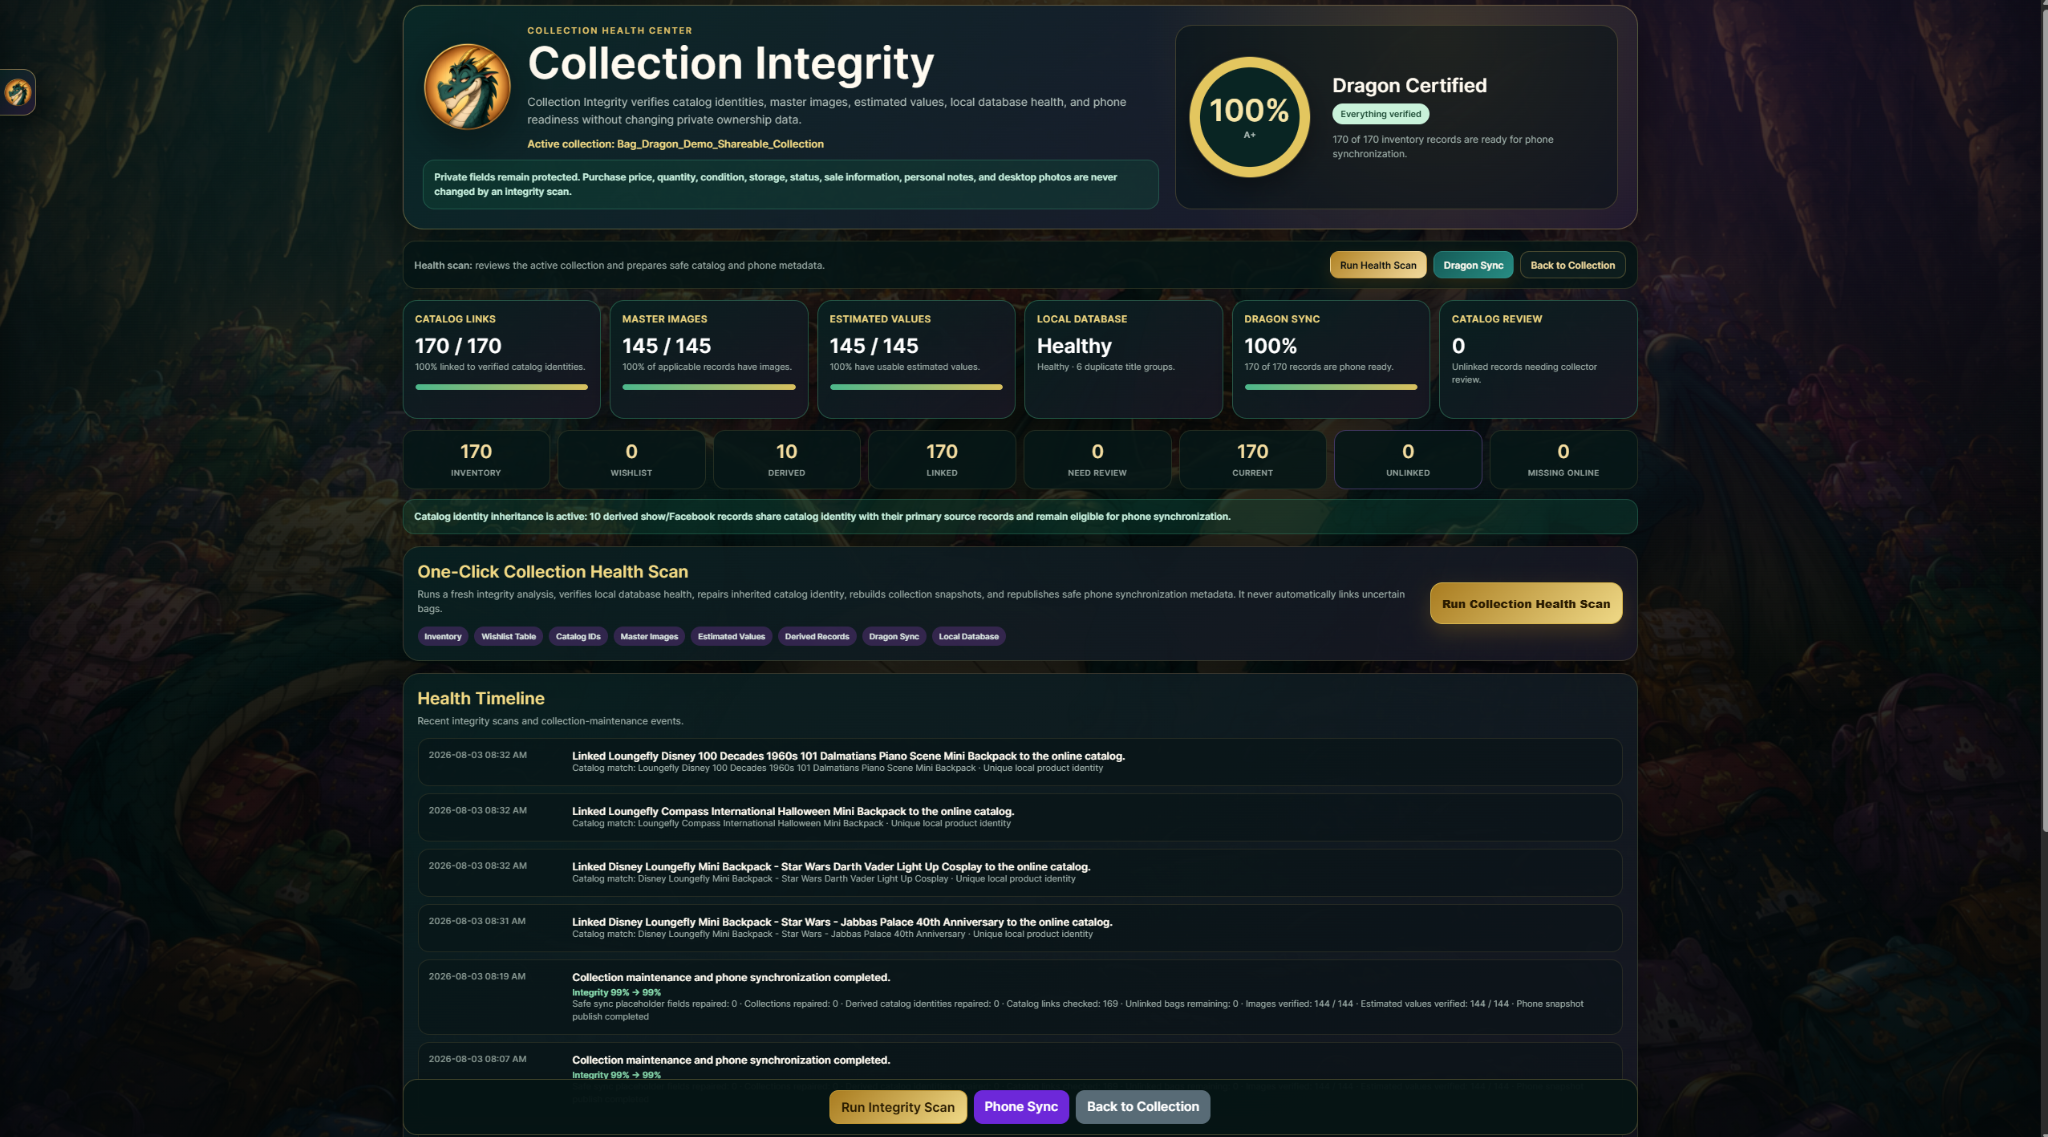Select the Inventory scan tag
The width and height of the screenshot is (2048, 1137).
click(x=443, y=636)
